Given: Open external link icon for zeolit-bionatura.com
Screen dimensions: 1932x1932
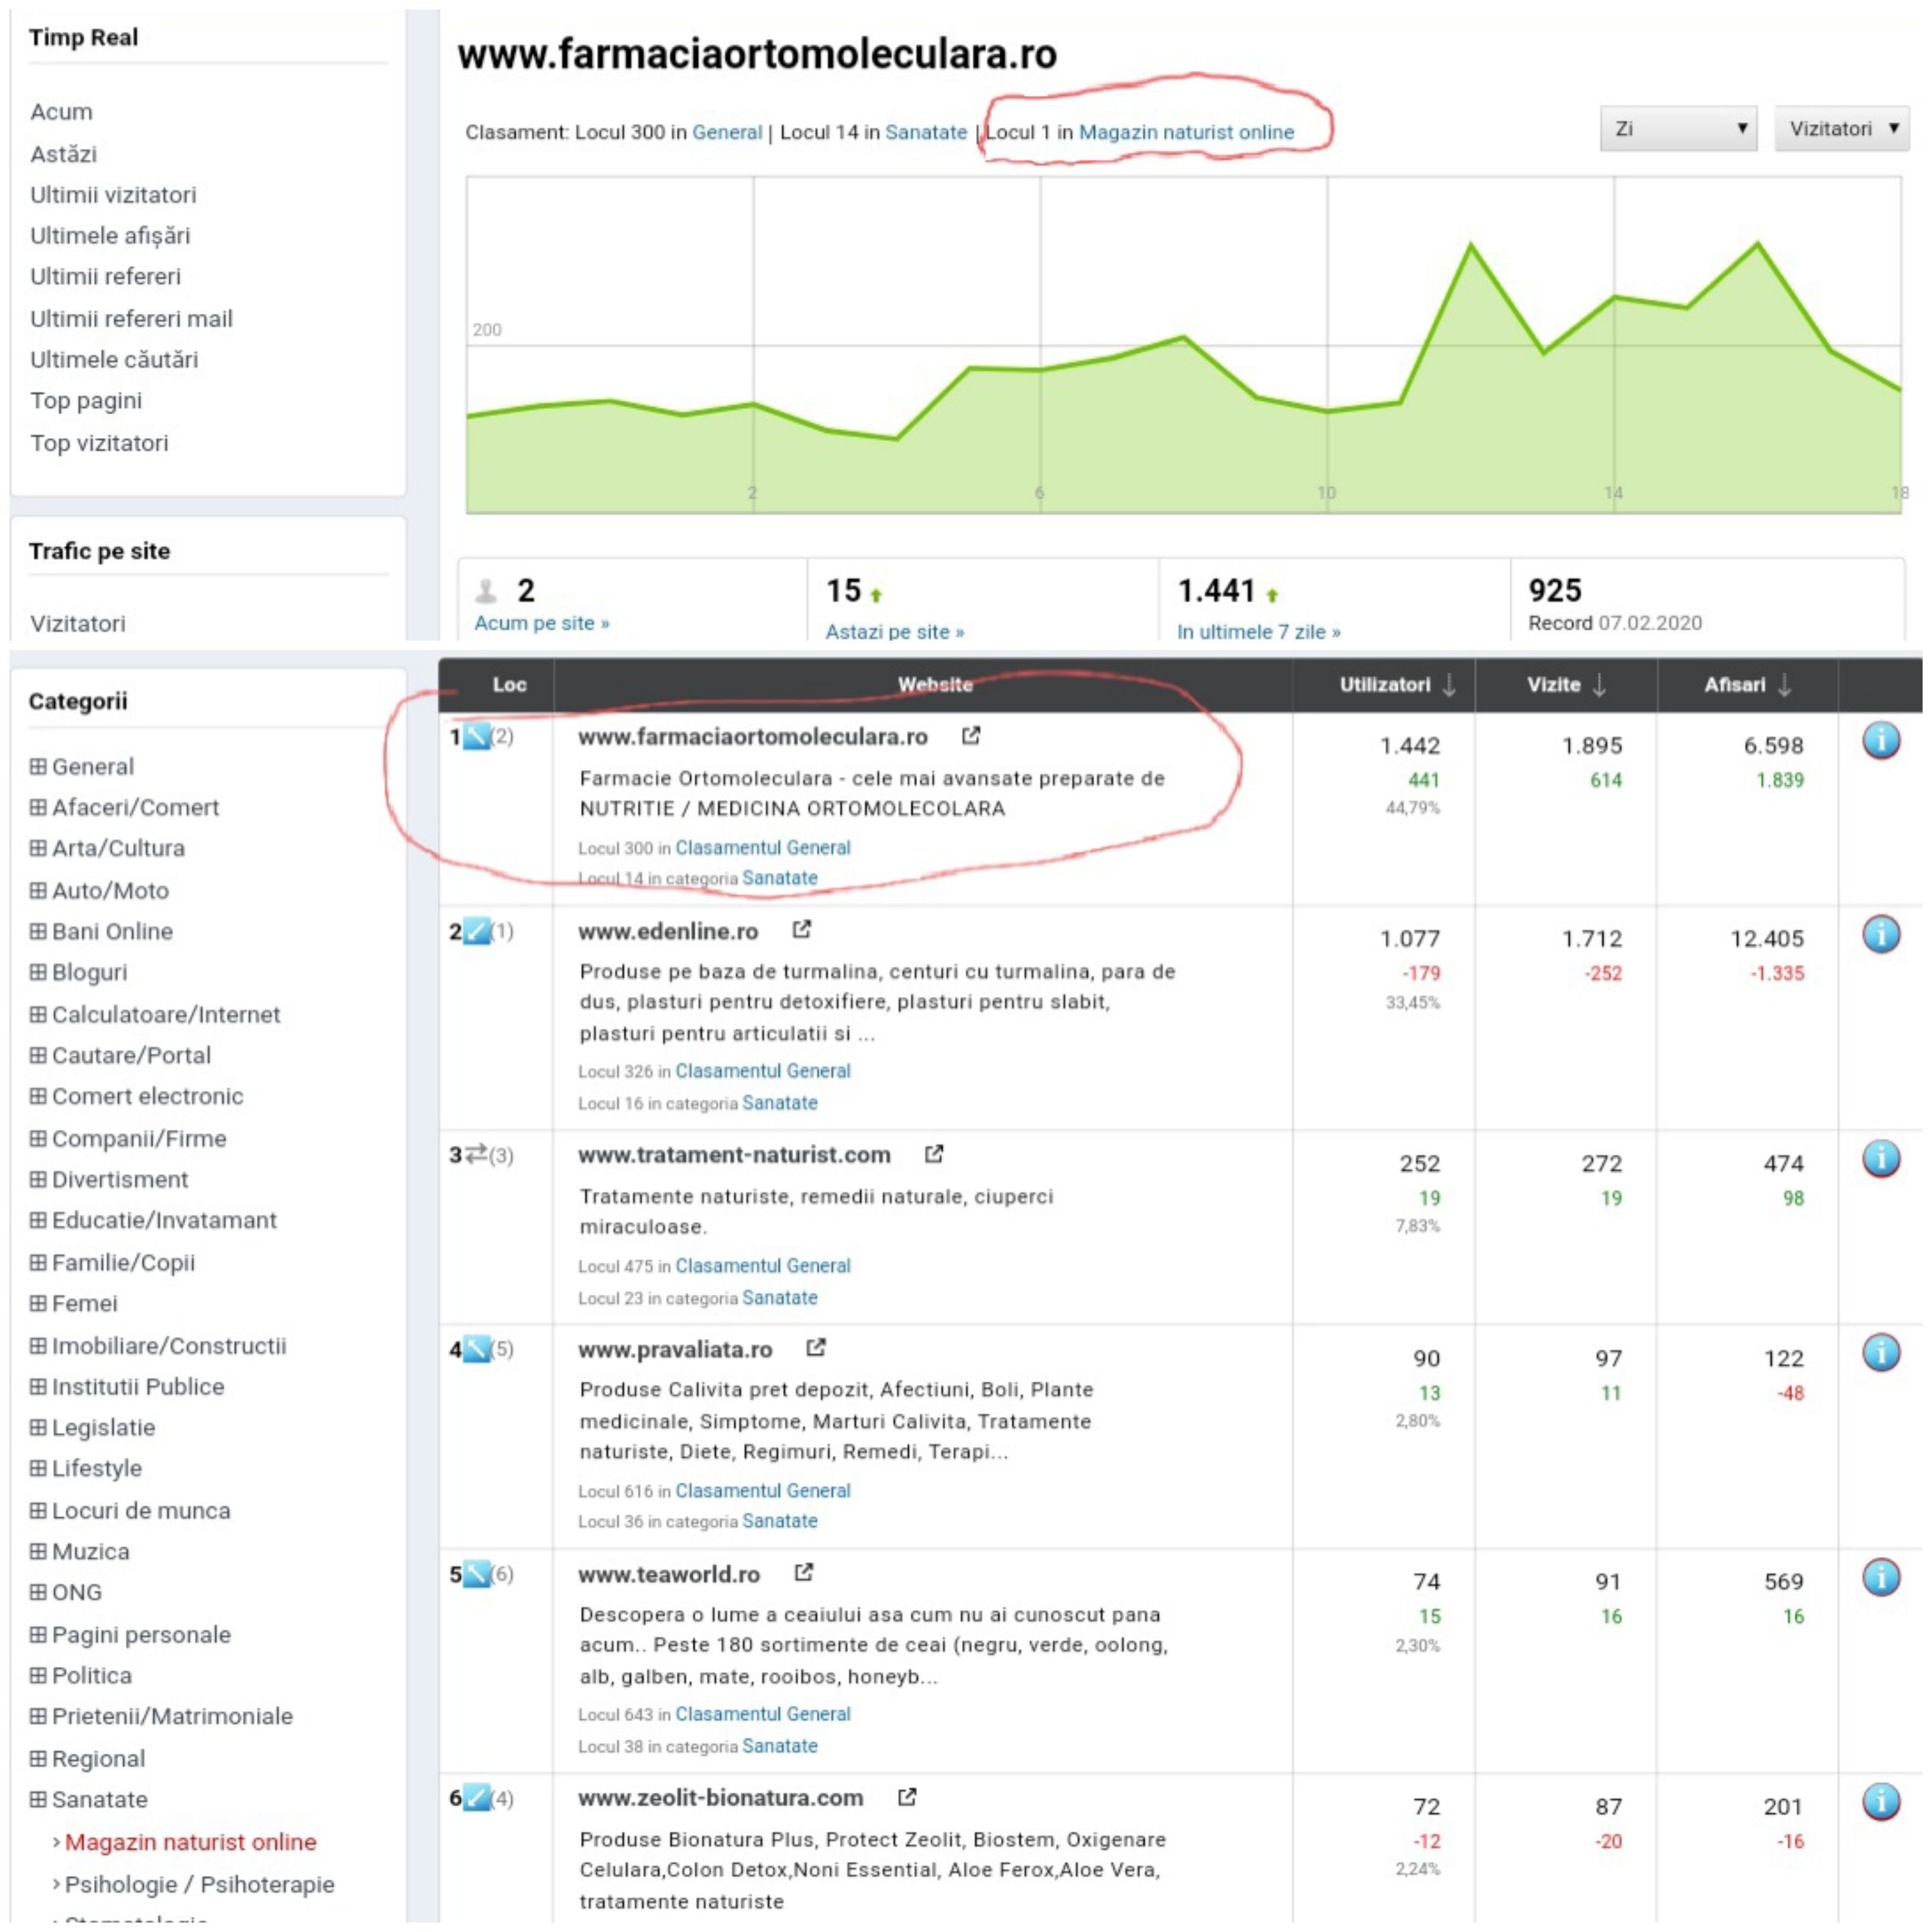Looking at the screenshot, I should [x=907, y=1797].
